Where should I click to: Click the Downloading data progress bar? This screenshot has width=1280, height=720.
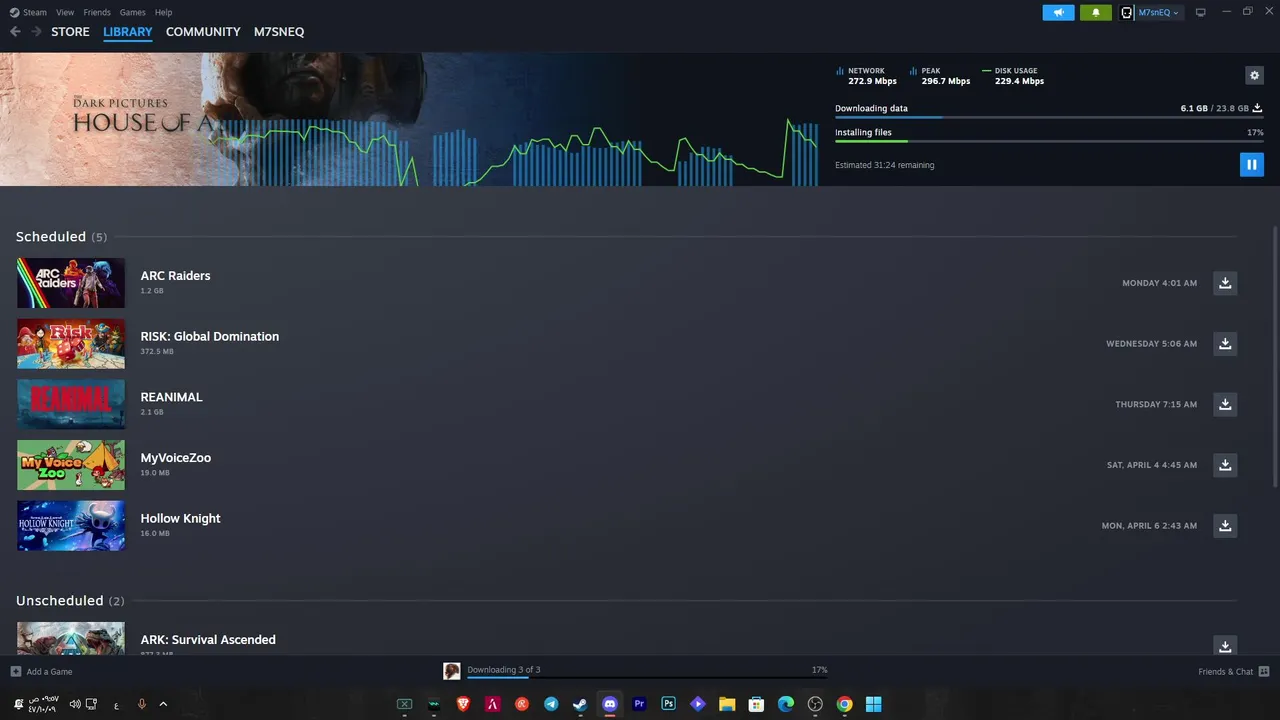[x=1049, y=118]
